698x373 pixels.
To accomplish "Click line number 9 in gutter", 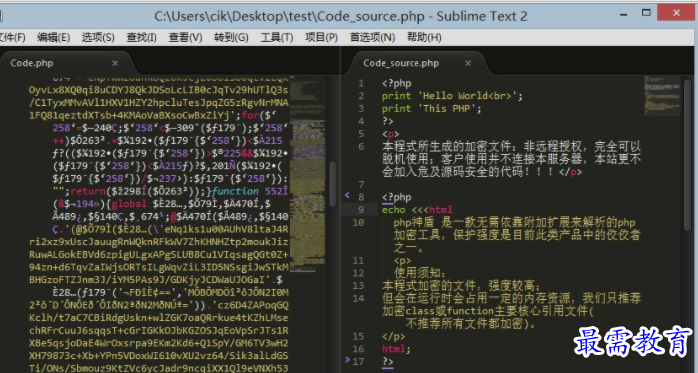I will click(361, 210).
